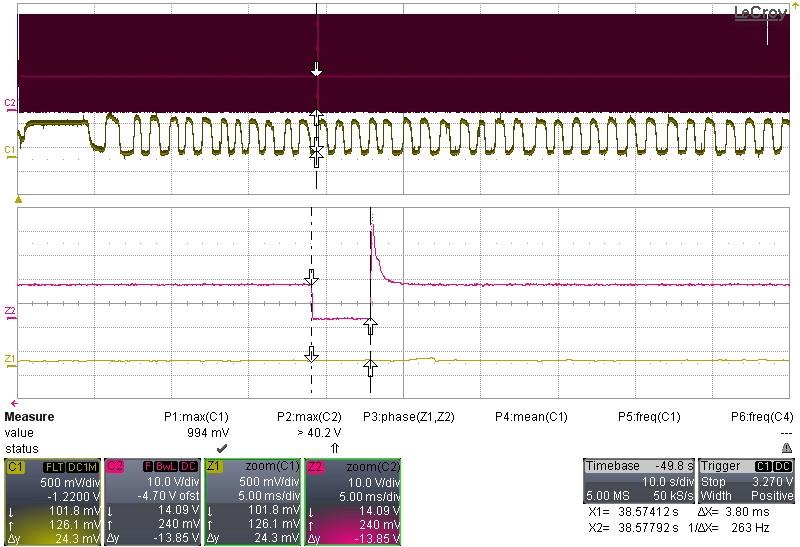Click the 994 mV measurement value
Image resolution: width=800 pixels, height=547 pixels.
(x=208, y=433)
